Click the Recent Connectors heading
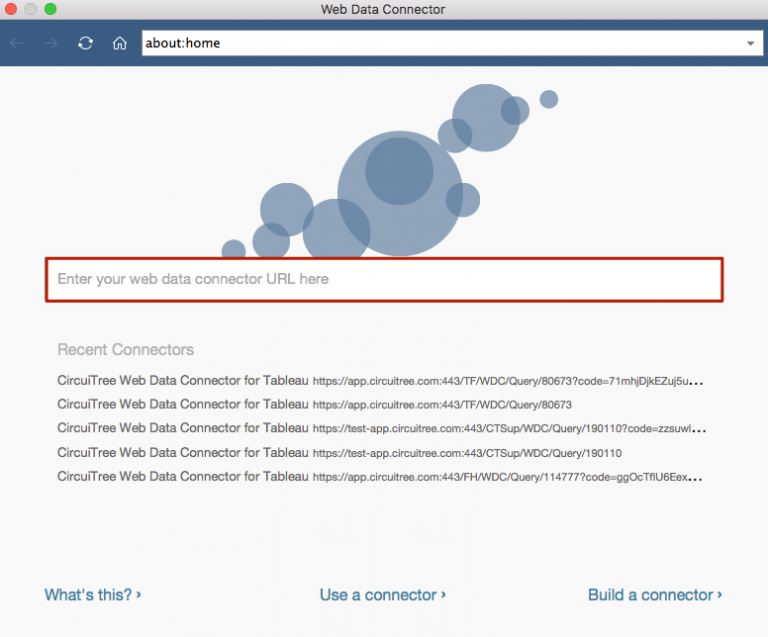Image resolution: width=768 pixels, height=637 pixels. 125,350
